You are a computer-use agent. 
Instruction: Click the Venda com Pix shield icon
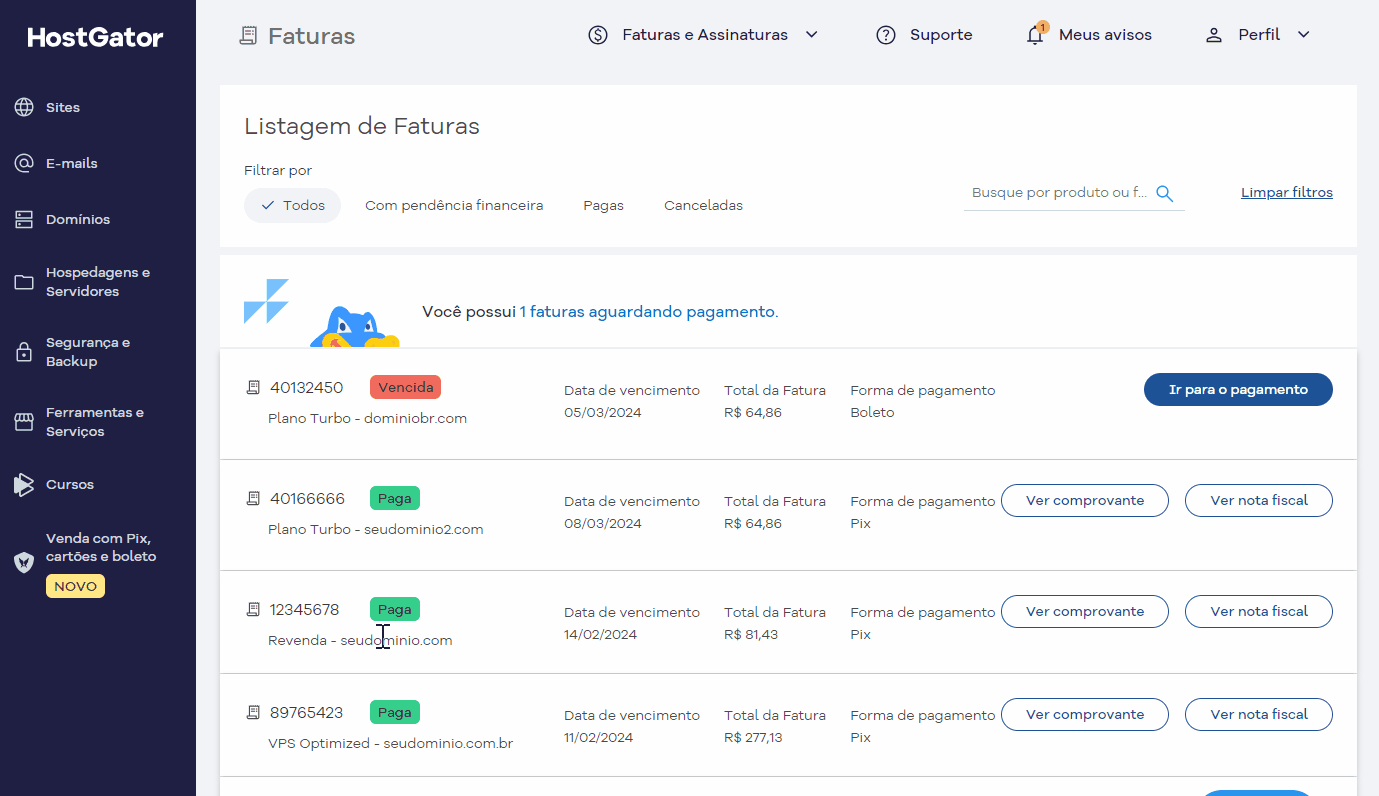(x=24, y=562)
